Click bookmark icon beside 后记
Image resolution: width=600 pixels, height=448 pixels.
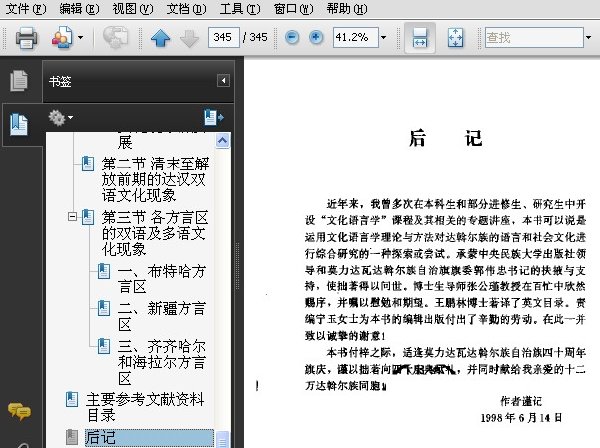[72, 437]
